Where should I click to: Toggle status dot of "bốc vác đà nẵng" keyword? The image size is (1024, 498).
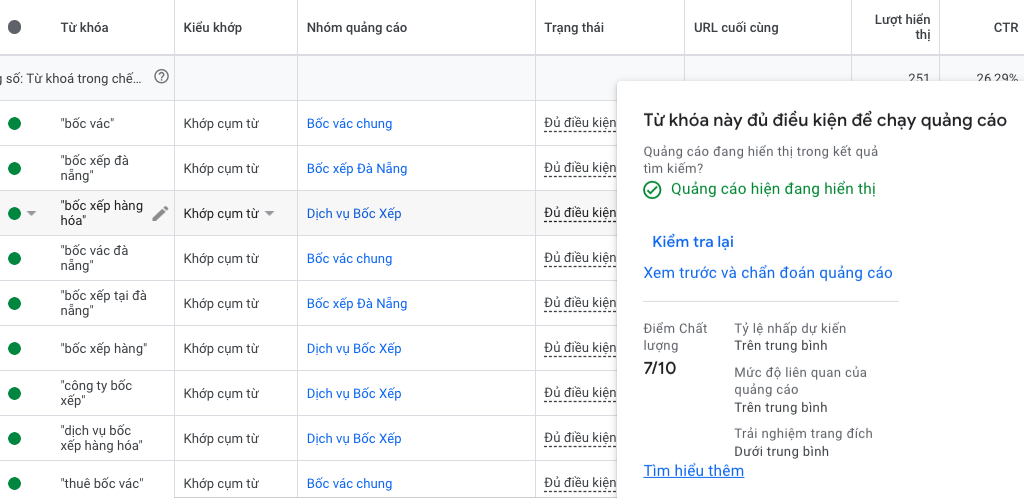click(14, 258)
